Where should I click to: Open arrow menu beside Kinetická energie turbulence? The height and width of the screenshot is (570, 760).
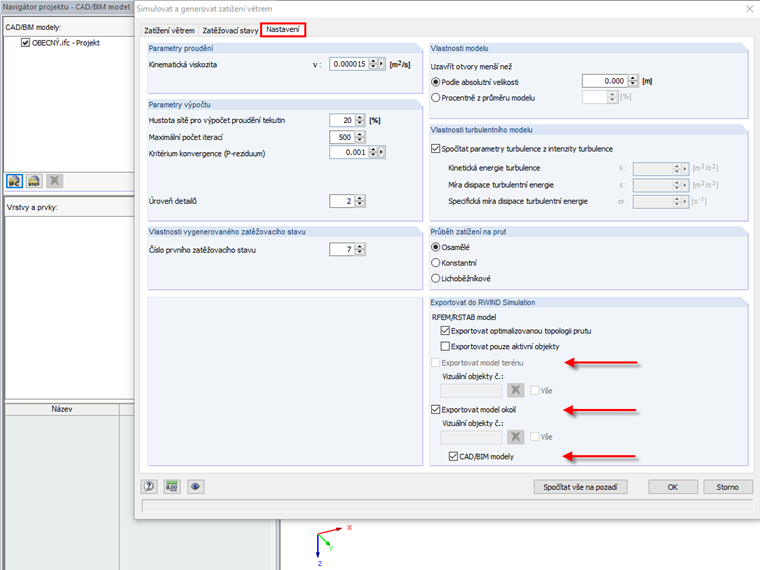[x=685, y=169]
